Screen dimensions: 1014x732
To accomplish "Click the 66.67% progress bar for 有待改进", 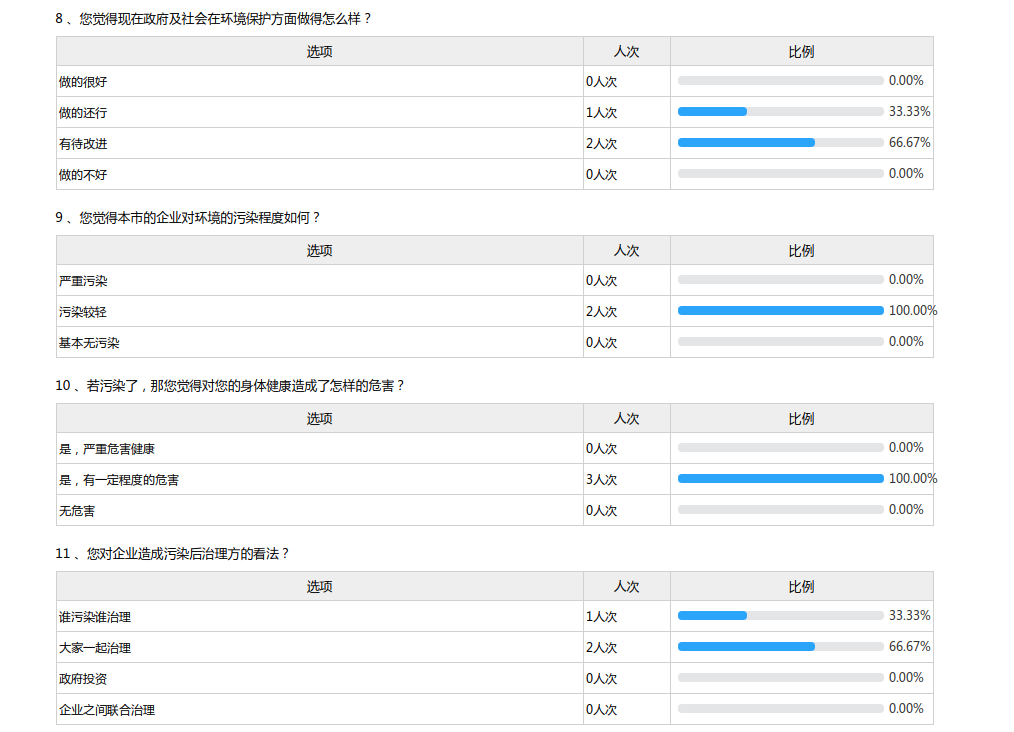I will [780, 143].
